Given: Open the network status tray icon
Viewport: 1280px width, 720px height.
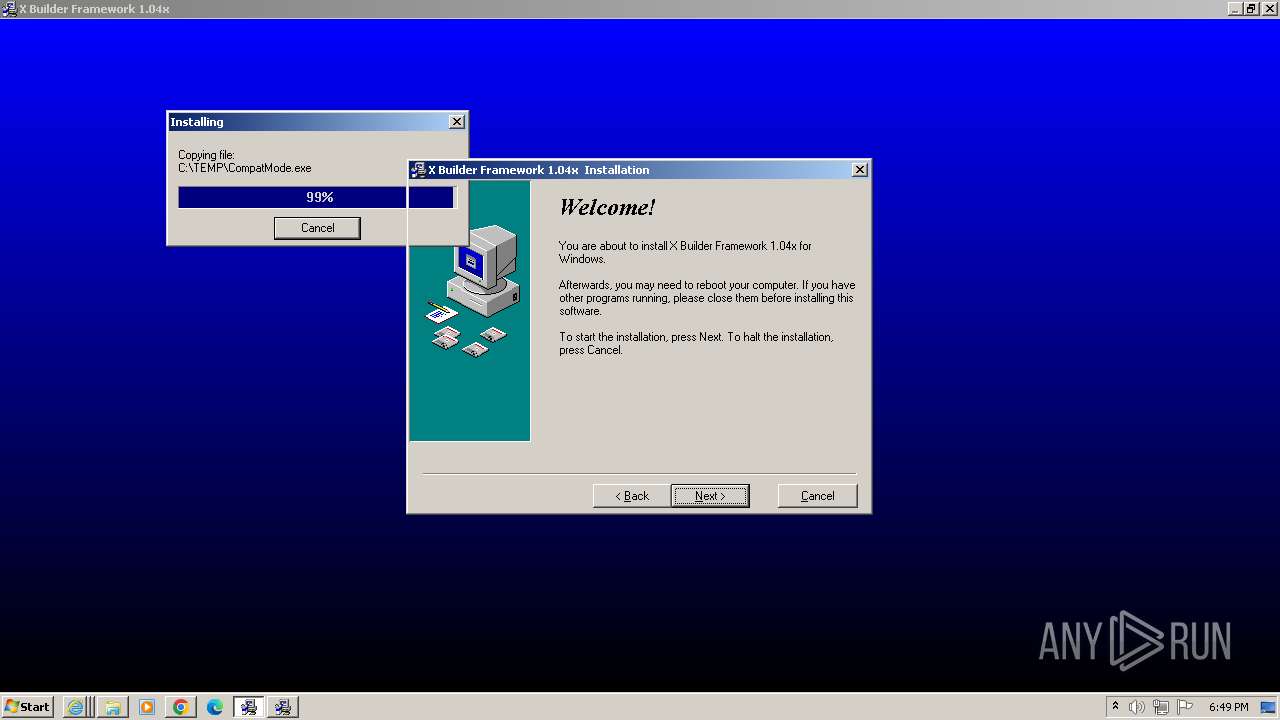Looking at the screenshot, I should point(1161,707).
